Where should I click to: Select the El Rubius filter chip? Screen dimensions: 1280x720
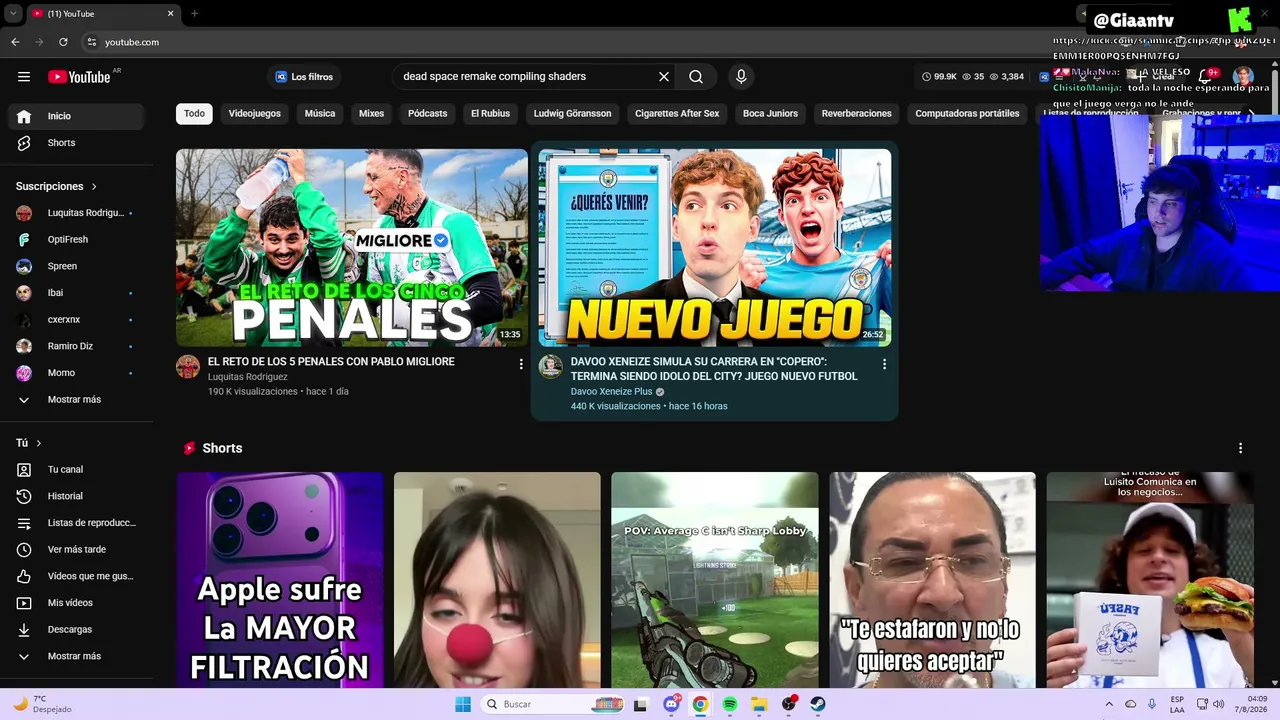(491, 114)
